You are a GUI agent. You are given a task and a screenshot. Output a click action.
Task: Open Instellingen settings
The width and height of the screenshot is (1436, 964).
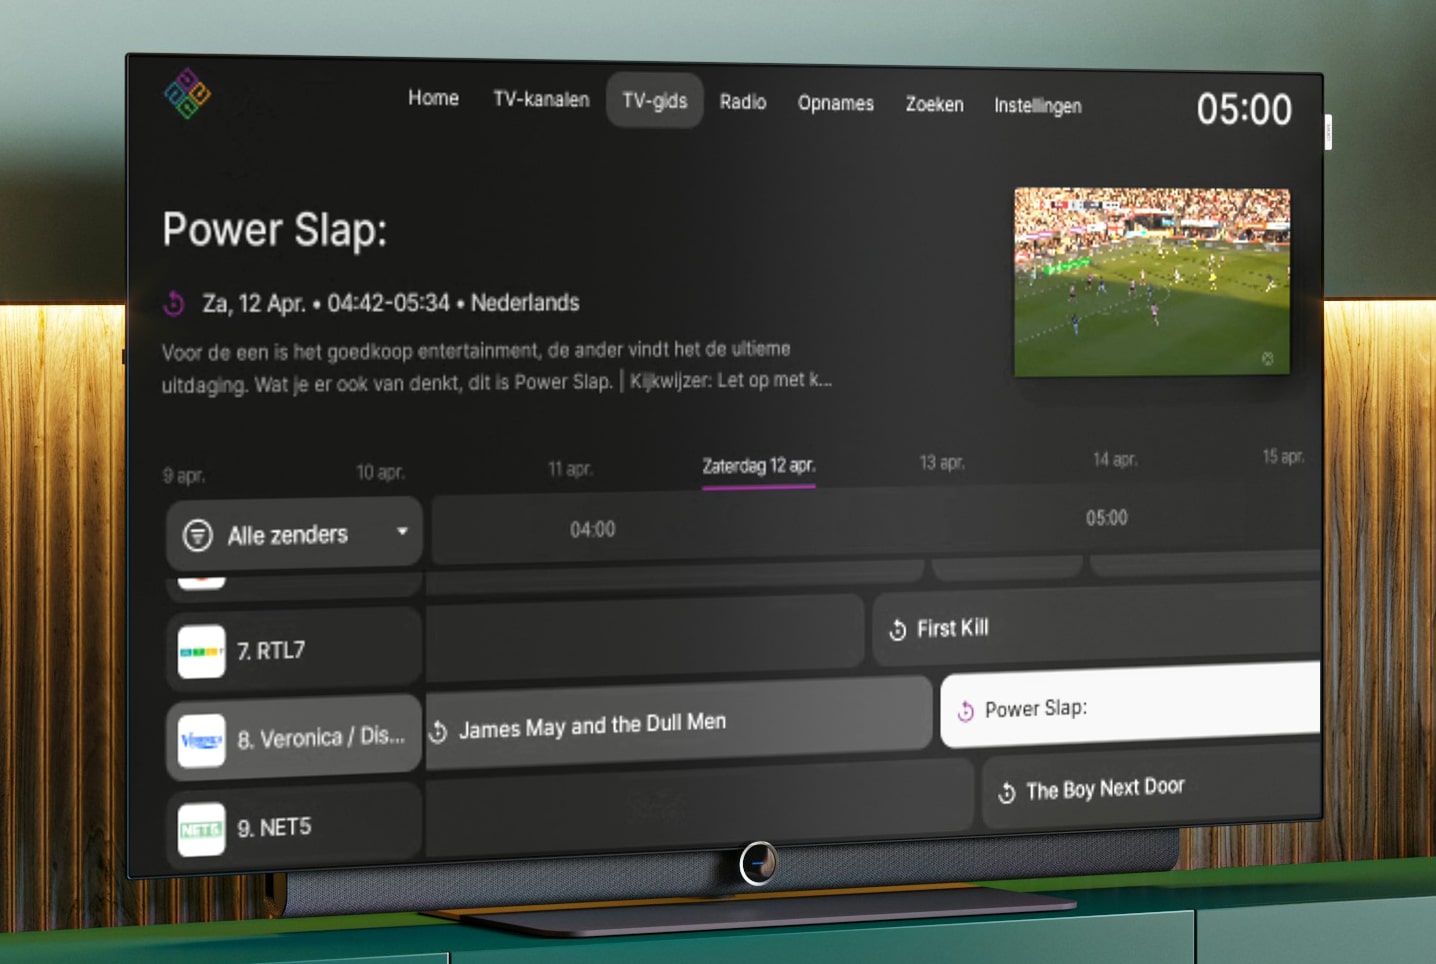click(x=1037, y=105)
